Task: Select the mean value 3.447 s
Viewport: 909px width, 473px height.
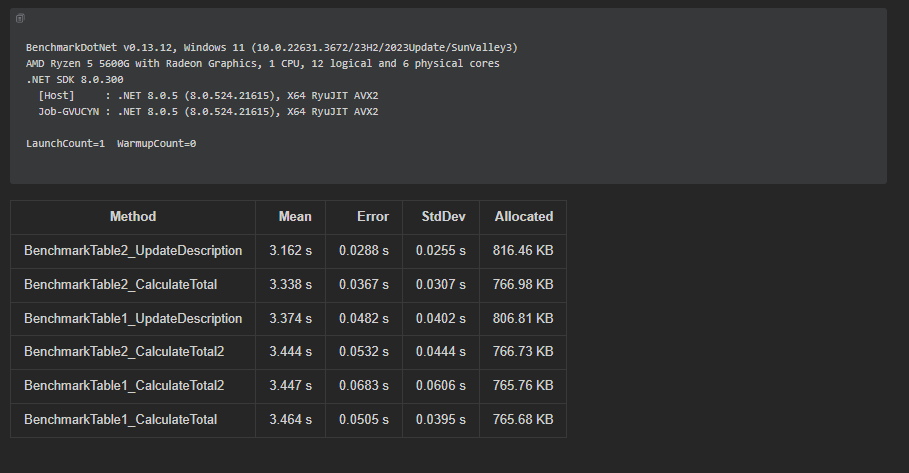Action: [290, 385]
